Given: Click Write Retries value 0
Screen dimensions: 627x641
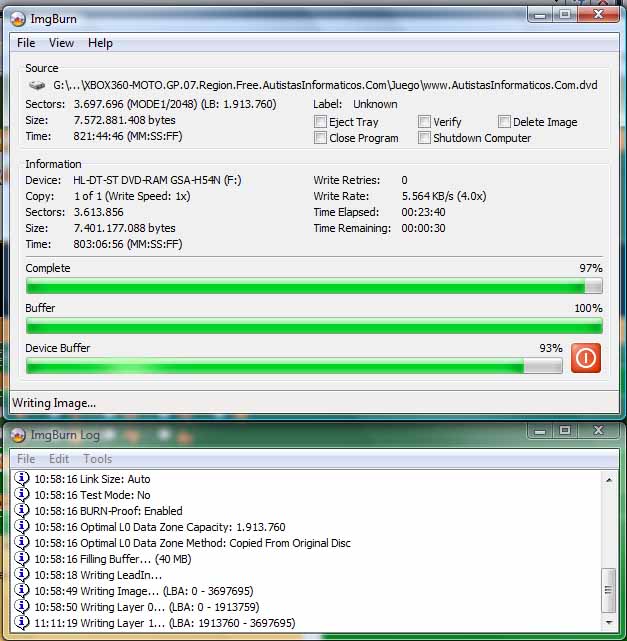Looking at the screenshot, I should coord(404,180).
